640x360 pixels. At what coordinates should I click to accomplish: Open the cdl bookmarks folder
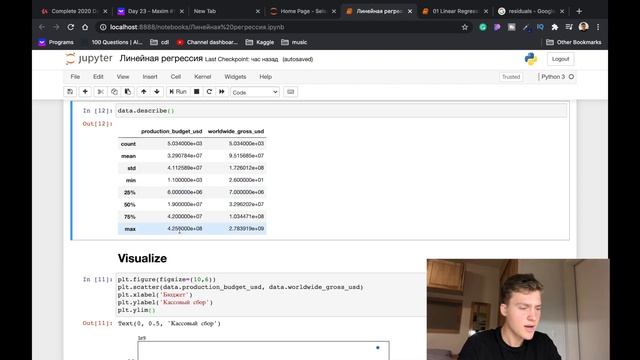(160, 42)
